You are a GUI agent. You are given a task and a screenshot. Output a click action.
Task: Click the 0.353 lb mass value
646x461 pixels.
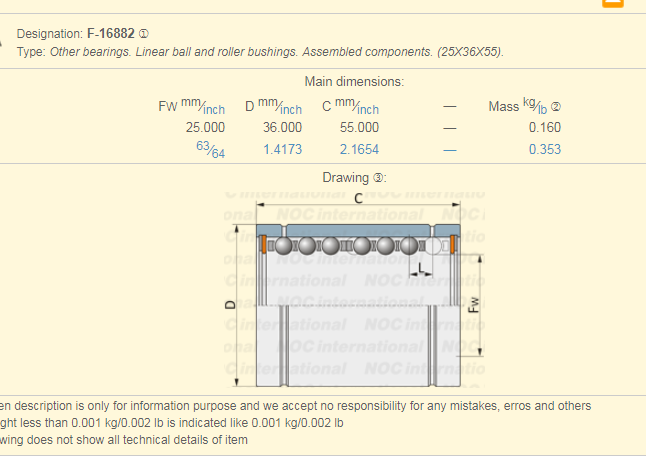tap(544, 150)
